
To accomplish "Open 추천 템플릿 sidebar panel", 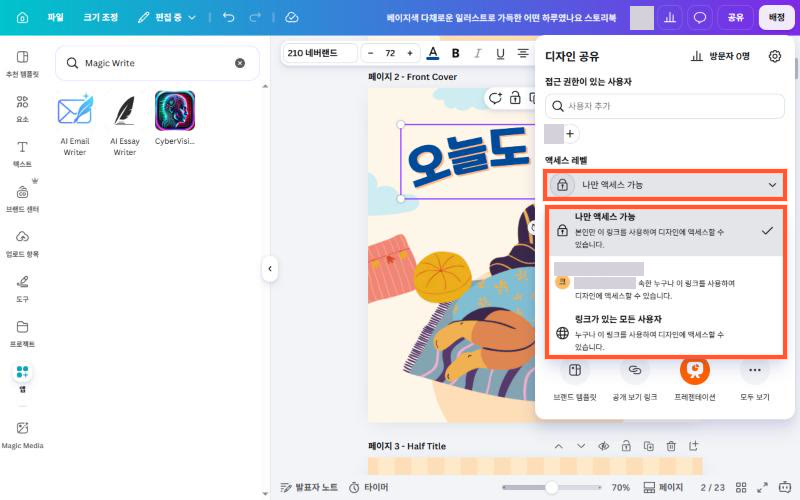I will pos(22,64).
